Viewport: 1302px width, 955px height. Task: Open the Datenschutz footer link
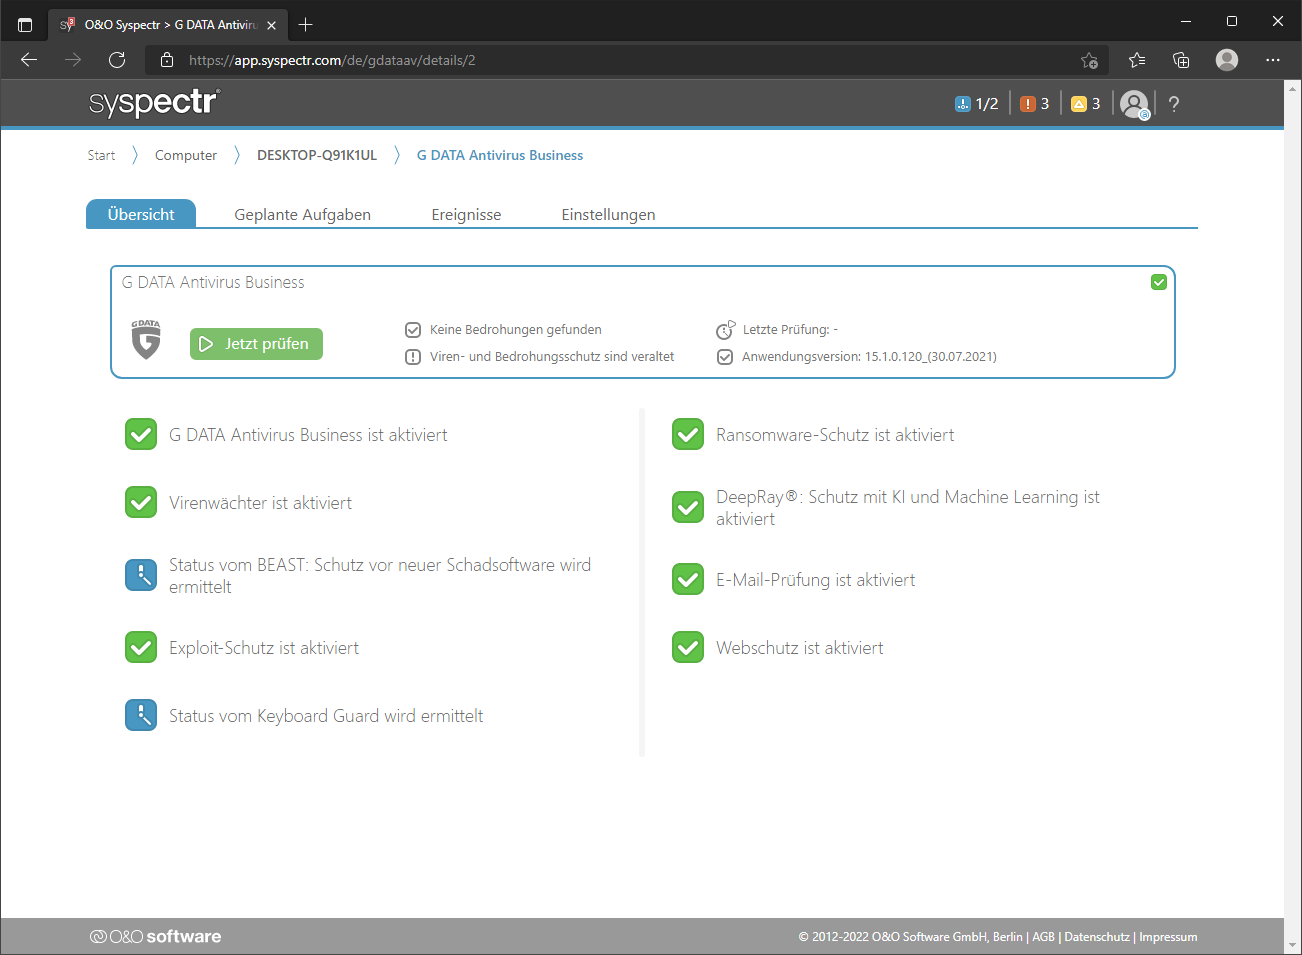pos(1097,937)
